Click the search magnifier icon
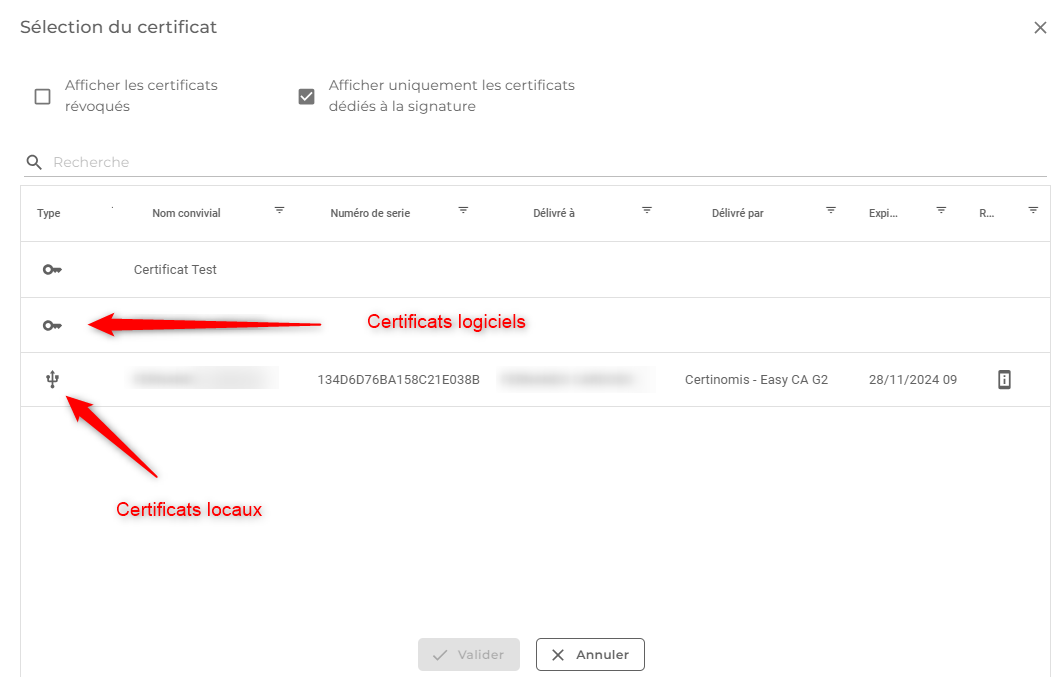This screenshot has height=677, width=1064. pyautogui.click(x=34, y=162)
